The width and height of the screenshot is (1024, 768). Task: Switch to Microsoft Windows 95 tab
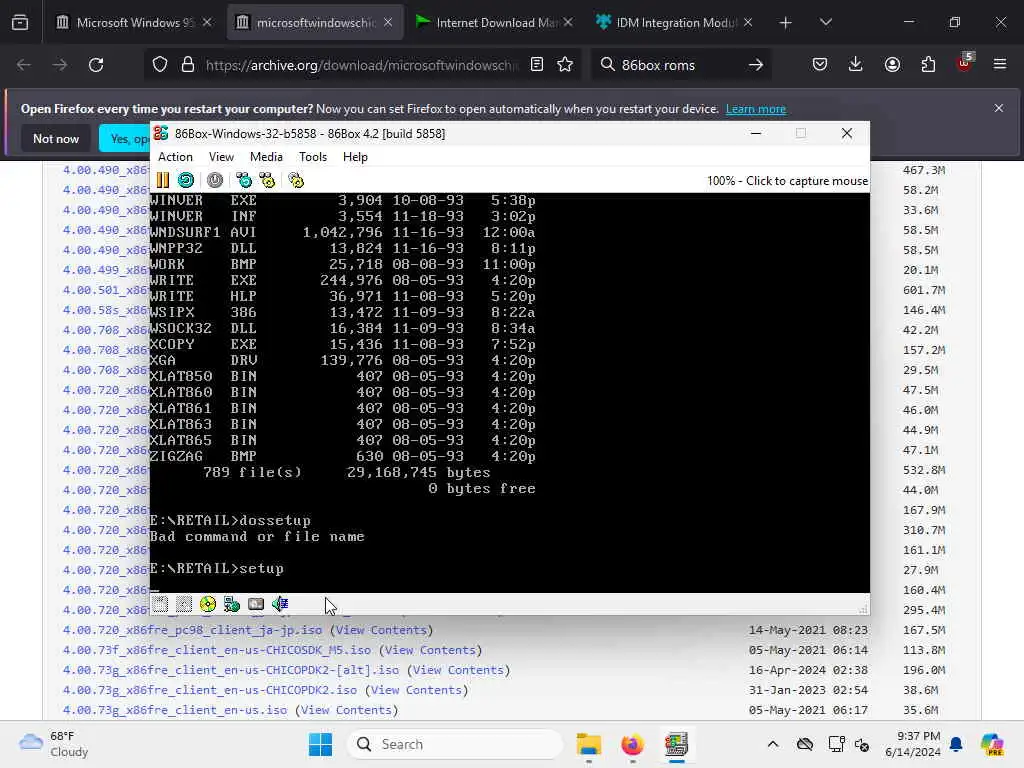pos(134,23)
